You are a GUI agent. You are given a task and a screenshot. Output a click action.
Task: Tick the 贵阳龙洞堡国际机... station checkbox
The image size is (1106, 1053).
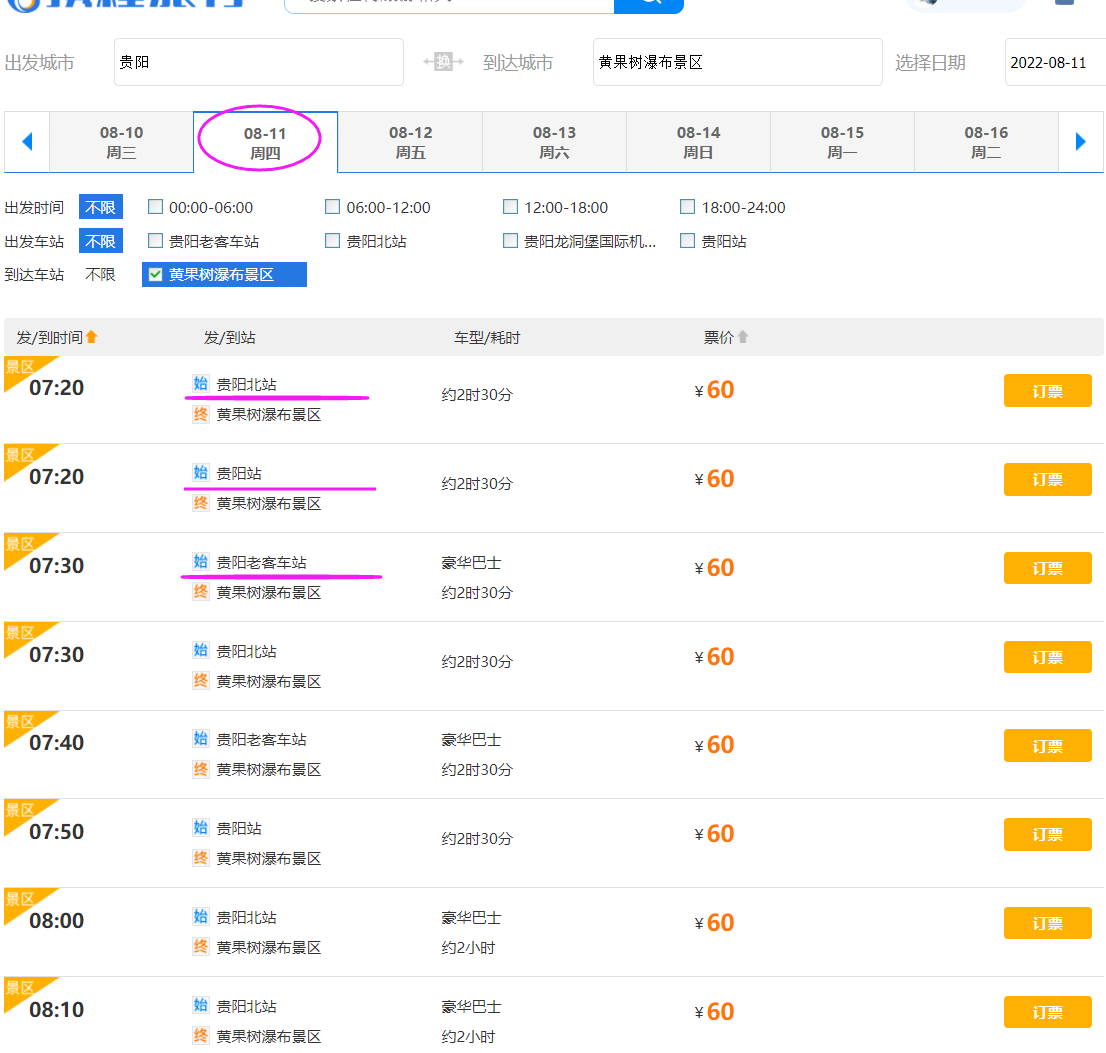[511, 241]
